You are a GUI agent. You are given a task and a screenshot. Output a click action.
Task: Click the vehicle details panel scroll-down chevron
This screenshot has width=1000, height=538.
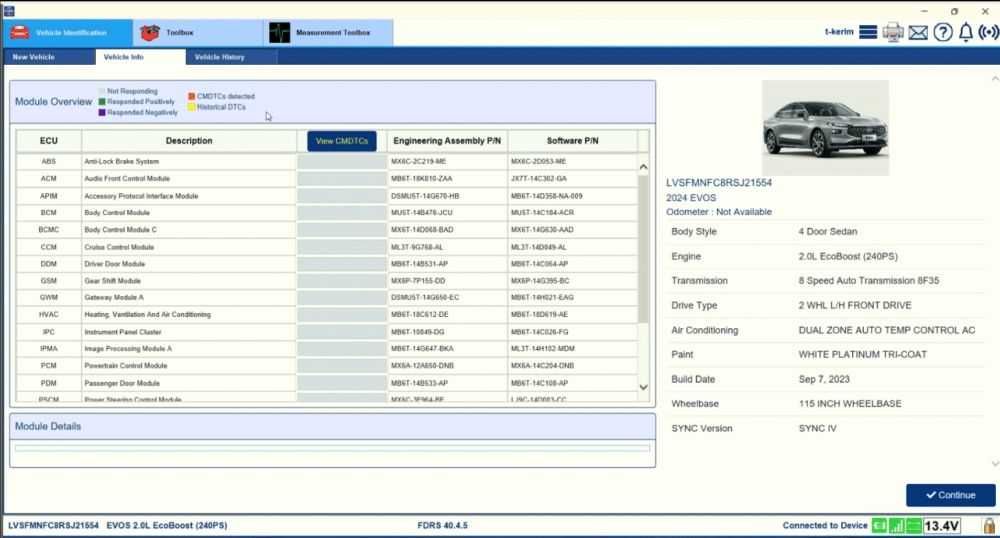(994, 463)
